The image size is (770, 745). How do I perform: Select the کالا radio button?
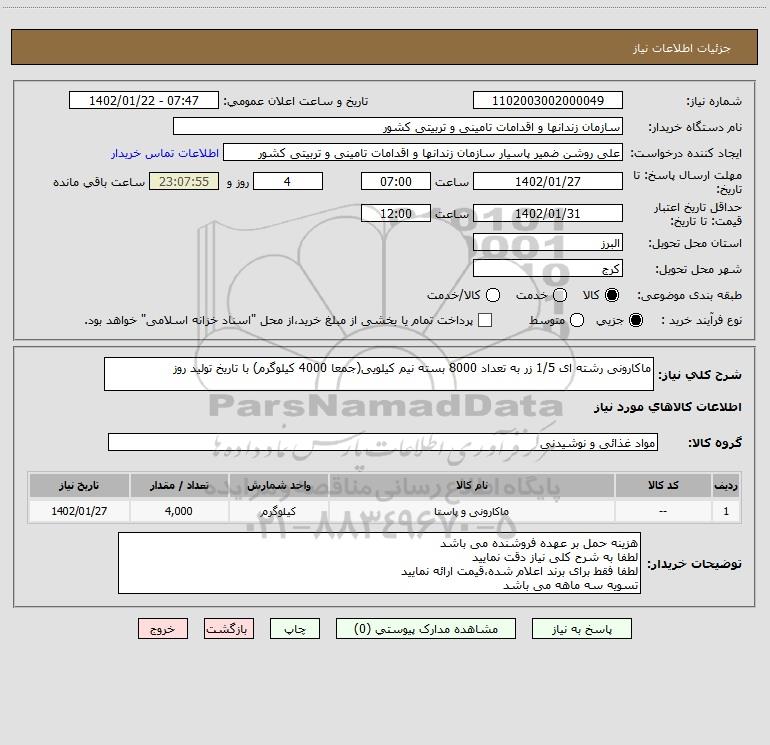(x=612, y=295)
